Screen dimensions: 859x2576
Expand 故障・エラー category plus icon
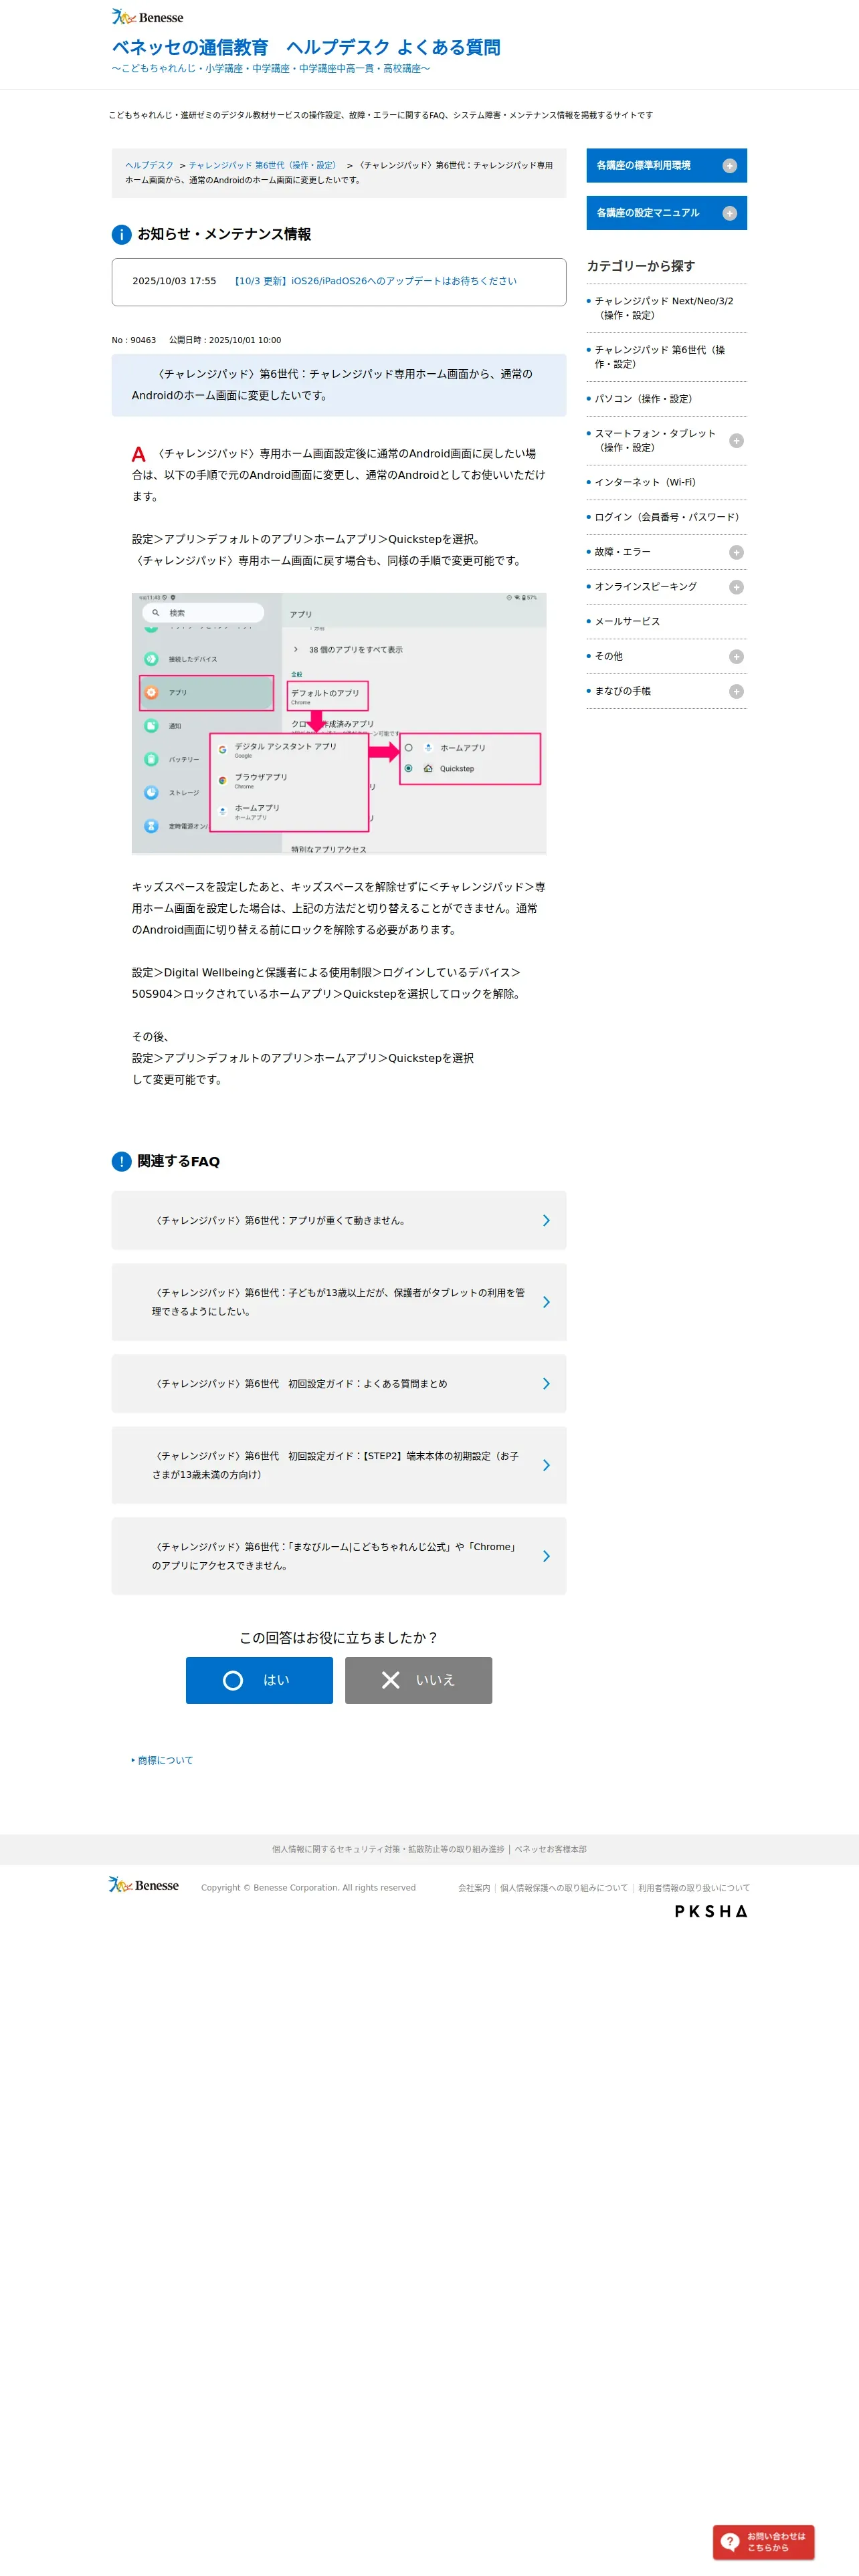tap(736, 552)
